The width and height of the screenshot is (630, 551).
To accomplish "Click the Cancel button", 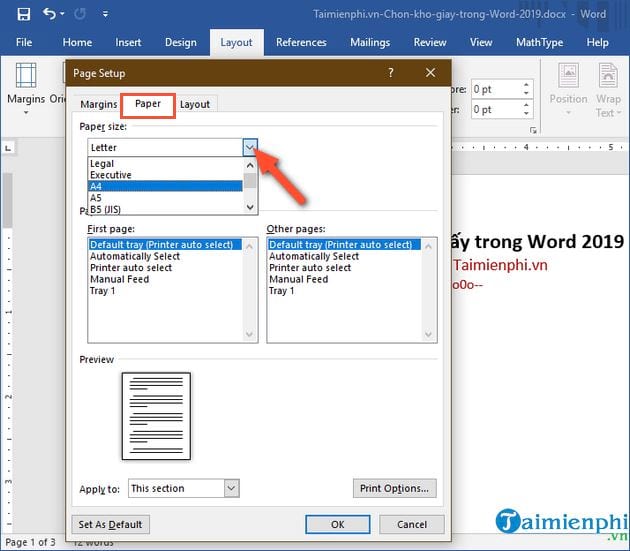I will click(412, 524).
